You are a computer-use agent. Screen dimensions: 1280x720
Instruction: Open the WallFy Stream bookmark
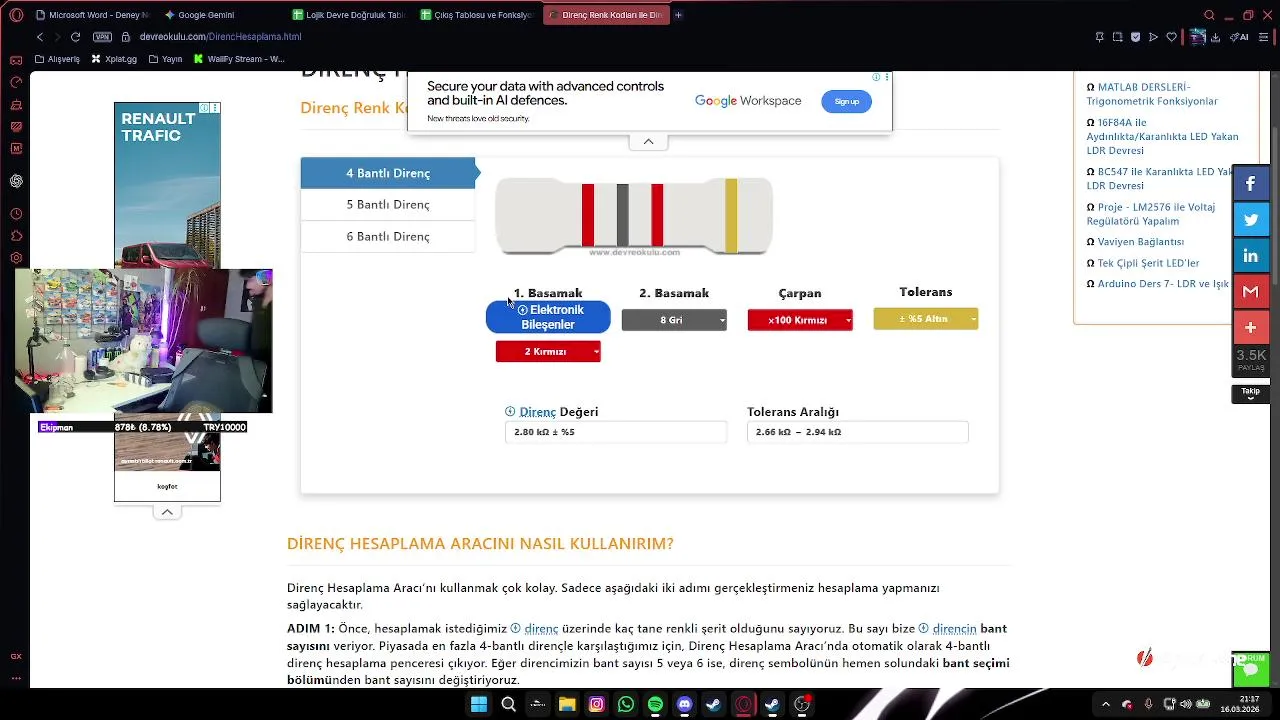(x=238, y=59)
